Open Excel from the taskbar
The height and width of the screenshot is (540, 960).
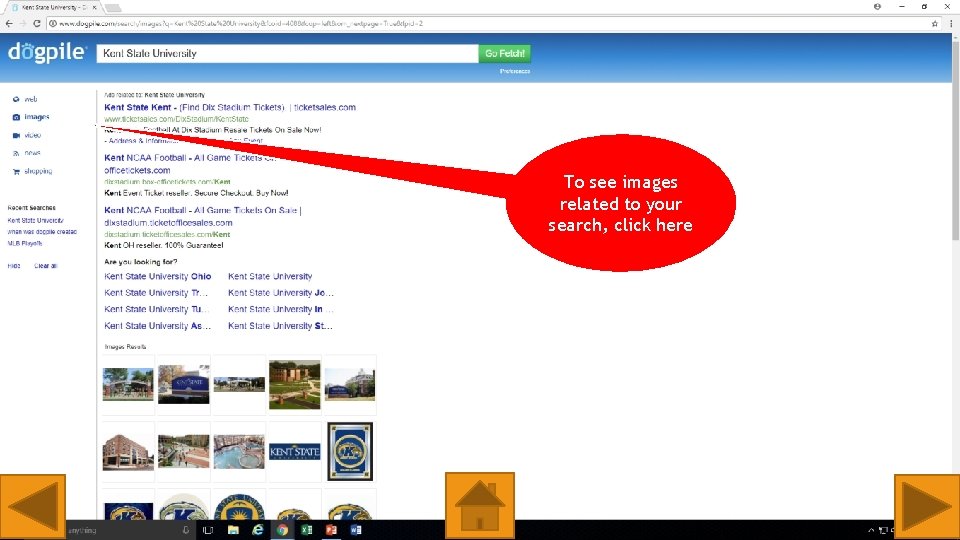click(307, 530)
